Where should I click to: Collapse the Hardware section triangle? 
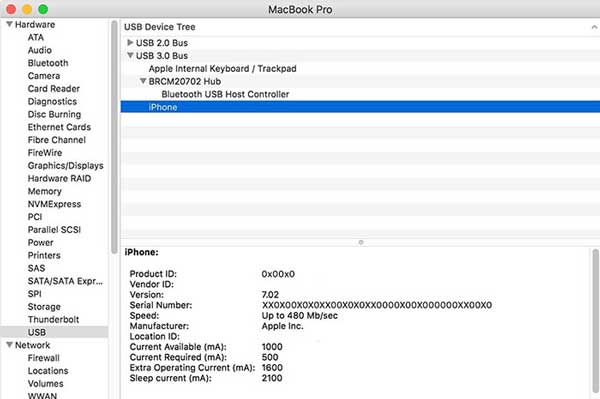[x=10, y=24]
